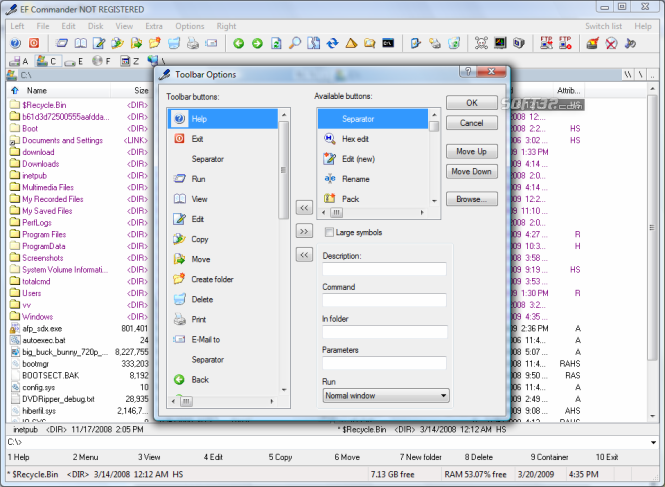The height and width of the screenshot is (487, 665).
Task: Select drive E in the drive bar
Action: pos(74,61)
